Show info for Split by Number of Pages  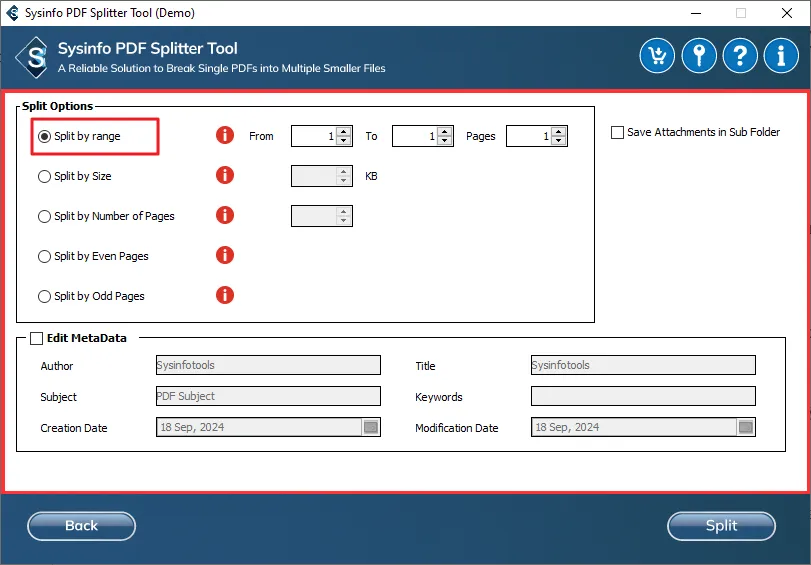(x=225, y=215)
